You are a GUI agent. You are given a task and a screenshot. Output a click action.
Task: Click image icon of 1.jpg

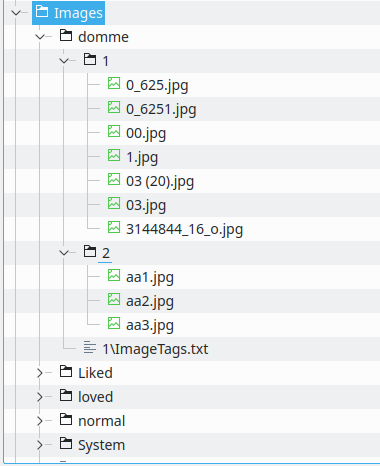pyautogui.click(x=114, y=155)
